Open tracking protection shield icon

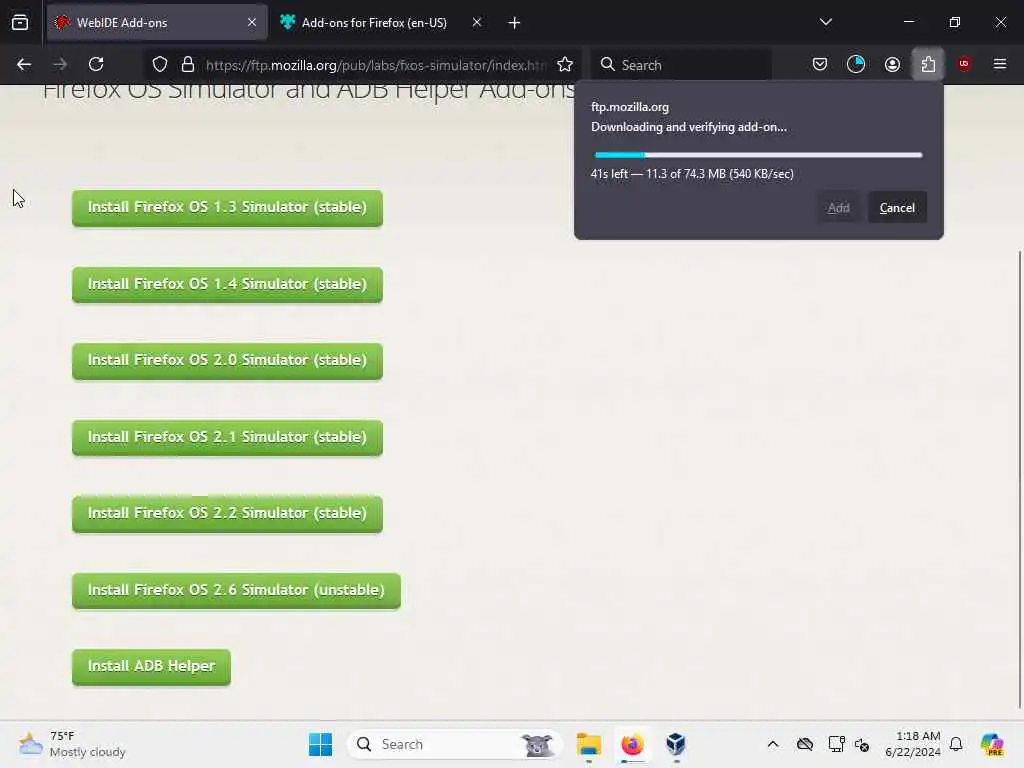pyautogui.click(x=160, y=65)
